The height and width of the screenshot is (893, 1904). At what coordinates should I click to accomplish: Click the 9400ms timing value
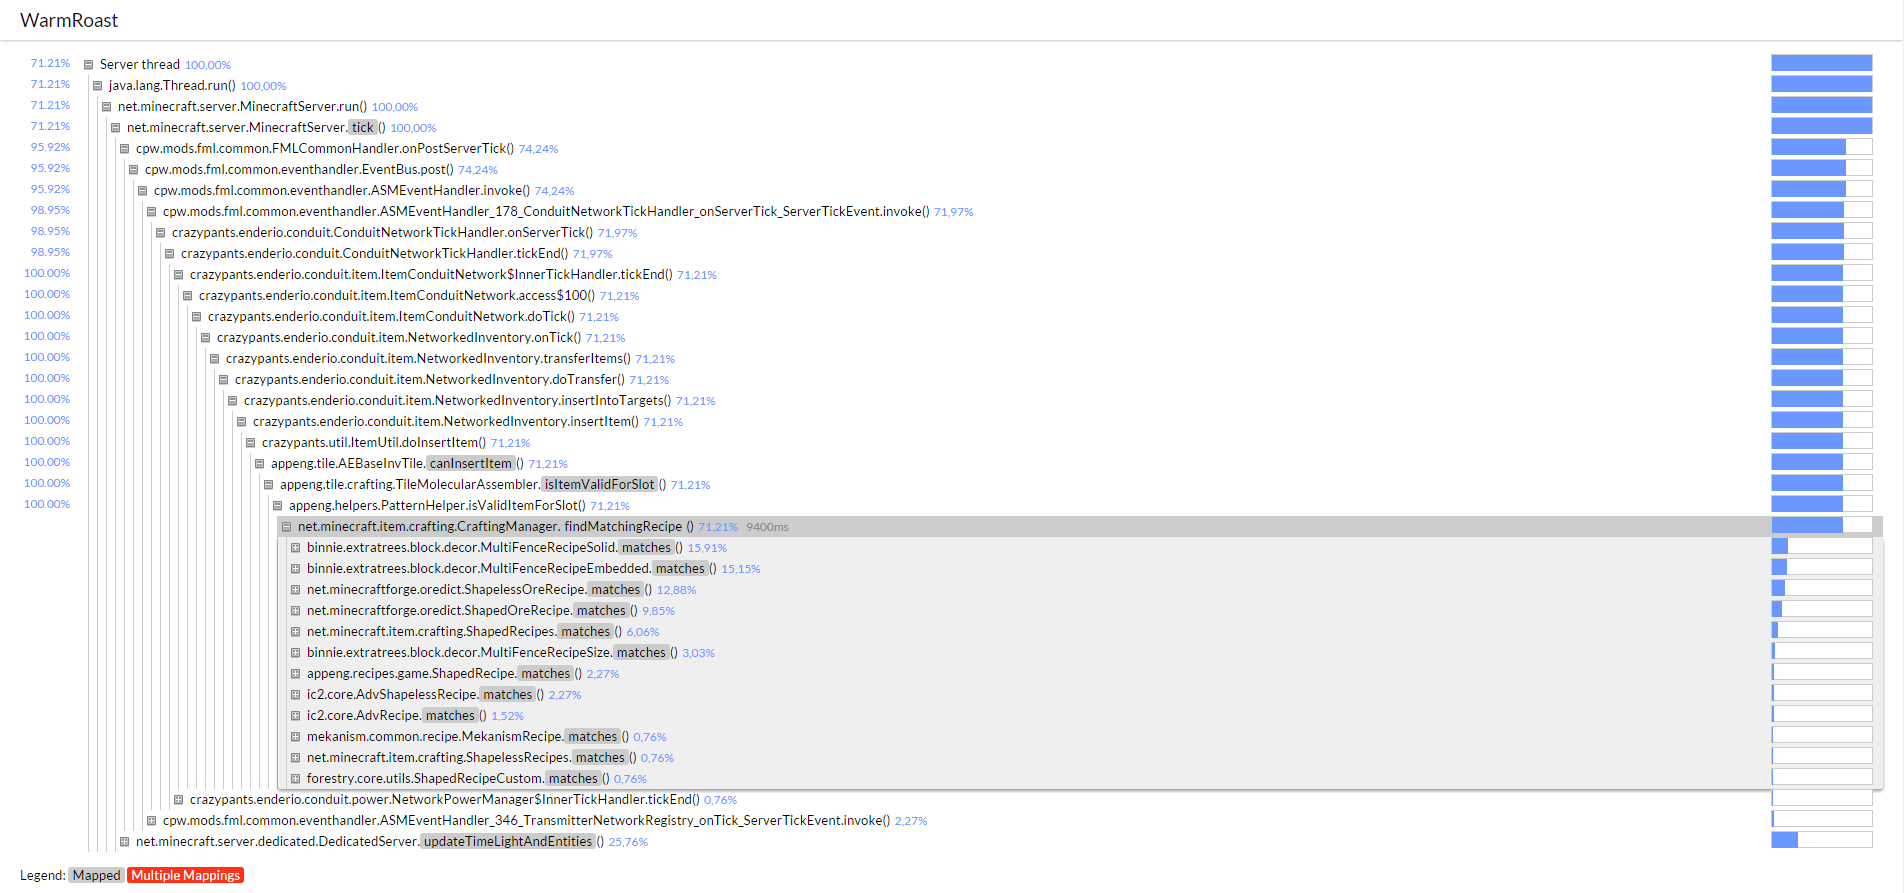[x=767, y=527]
